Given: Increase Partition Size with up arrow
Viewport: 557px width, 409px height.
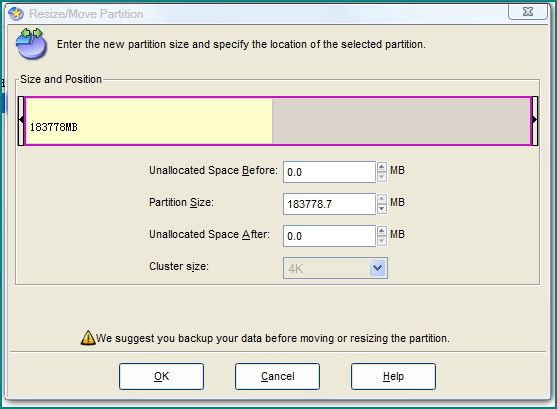Looking at the screenshot, I should coord(382,199).
